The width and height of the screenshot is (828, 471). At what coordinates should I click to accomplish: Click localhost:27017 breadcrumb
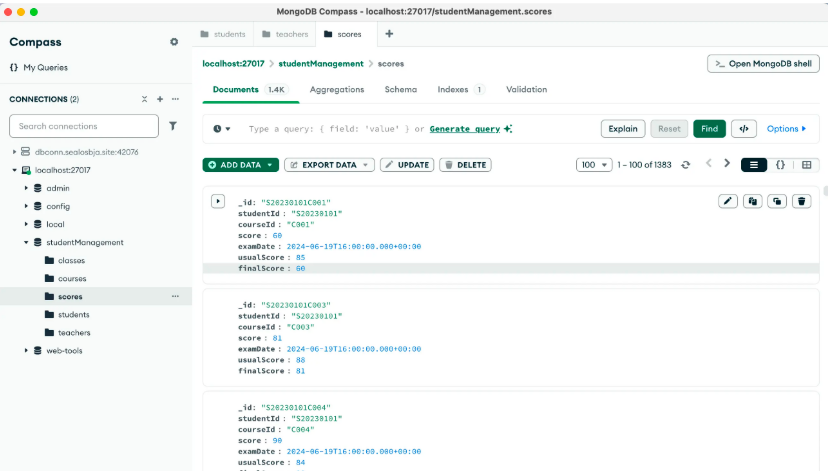click(233, 64)
